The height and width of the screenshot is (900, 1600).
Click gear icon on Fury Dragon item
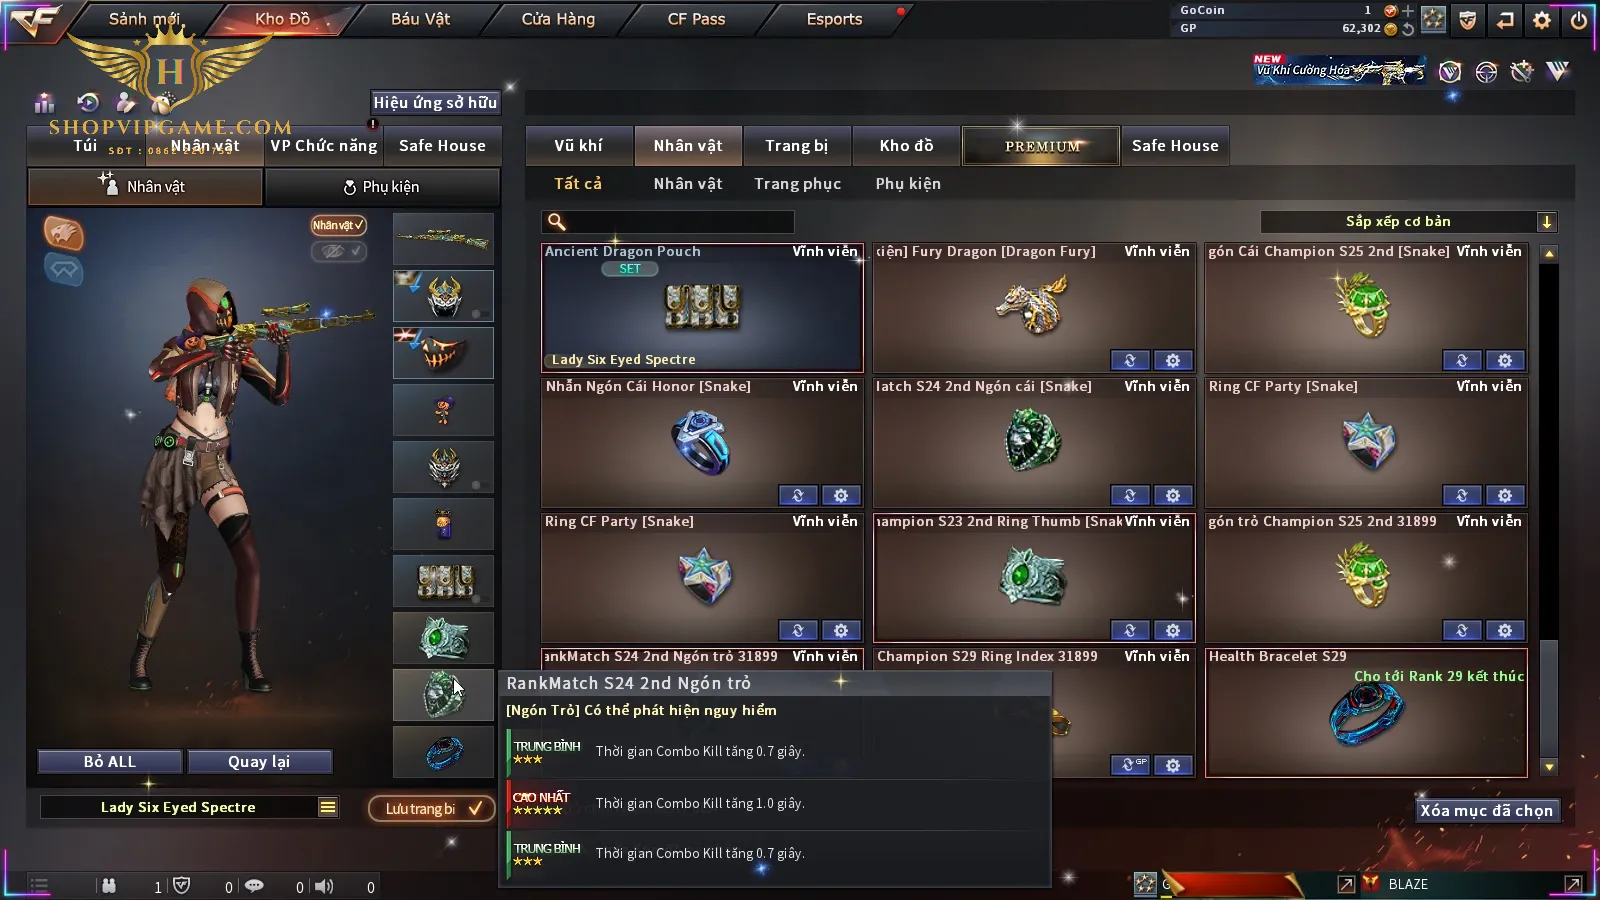(1173, 360)
